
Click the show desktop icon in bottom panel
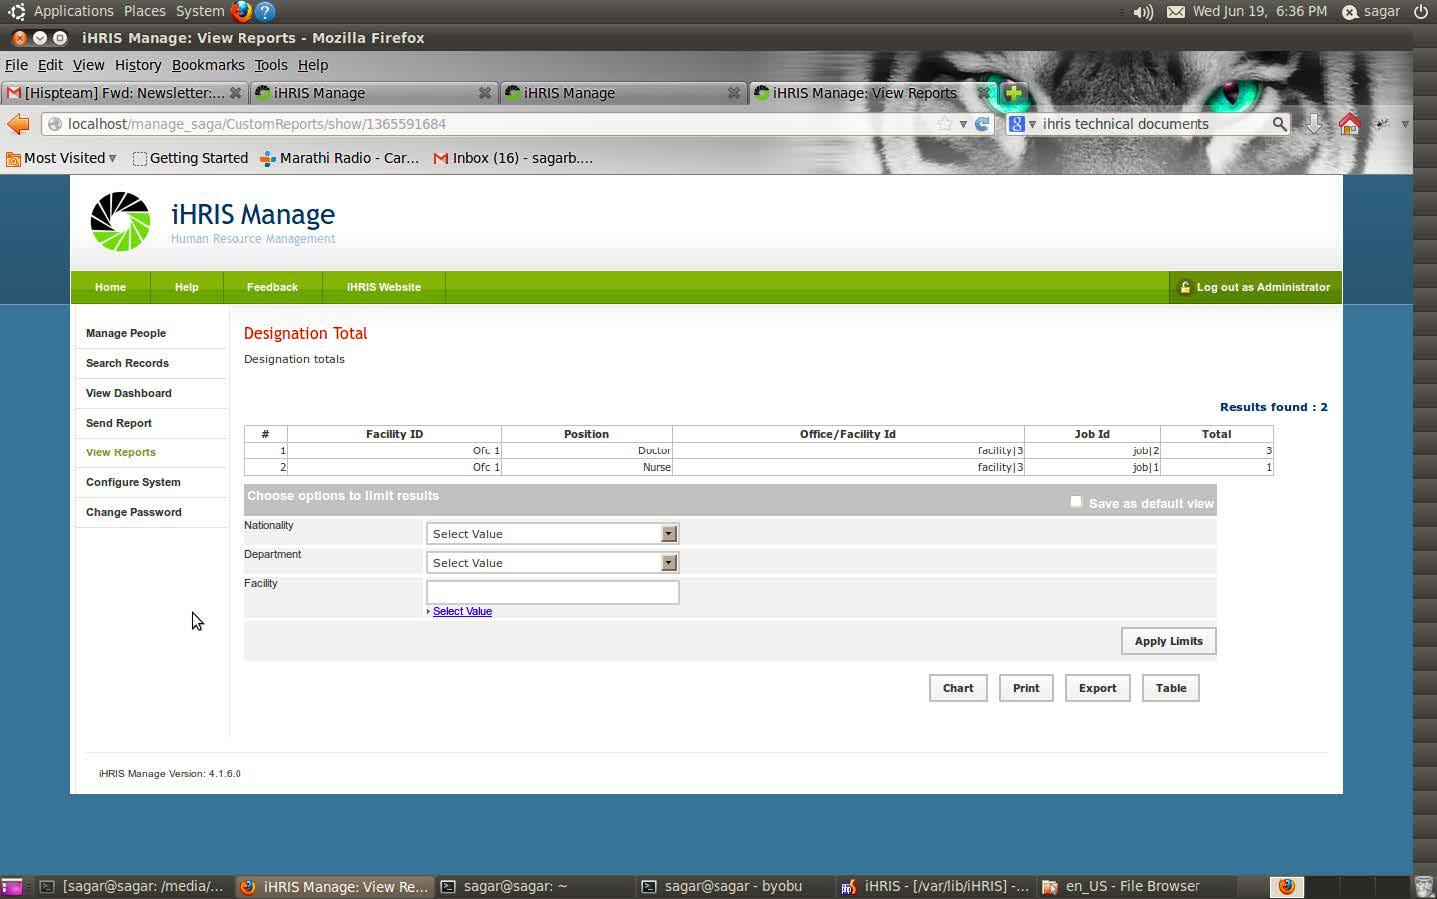[x=11, y=886]
